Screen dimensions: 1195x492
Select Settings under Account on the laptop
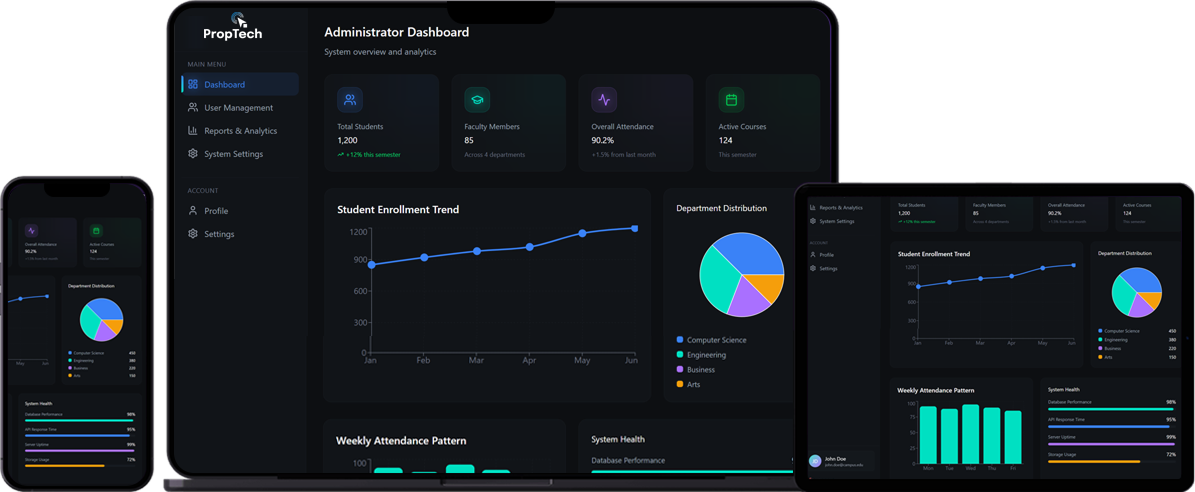coord(219,234)
